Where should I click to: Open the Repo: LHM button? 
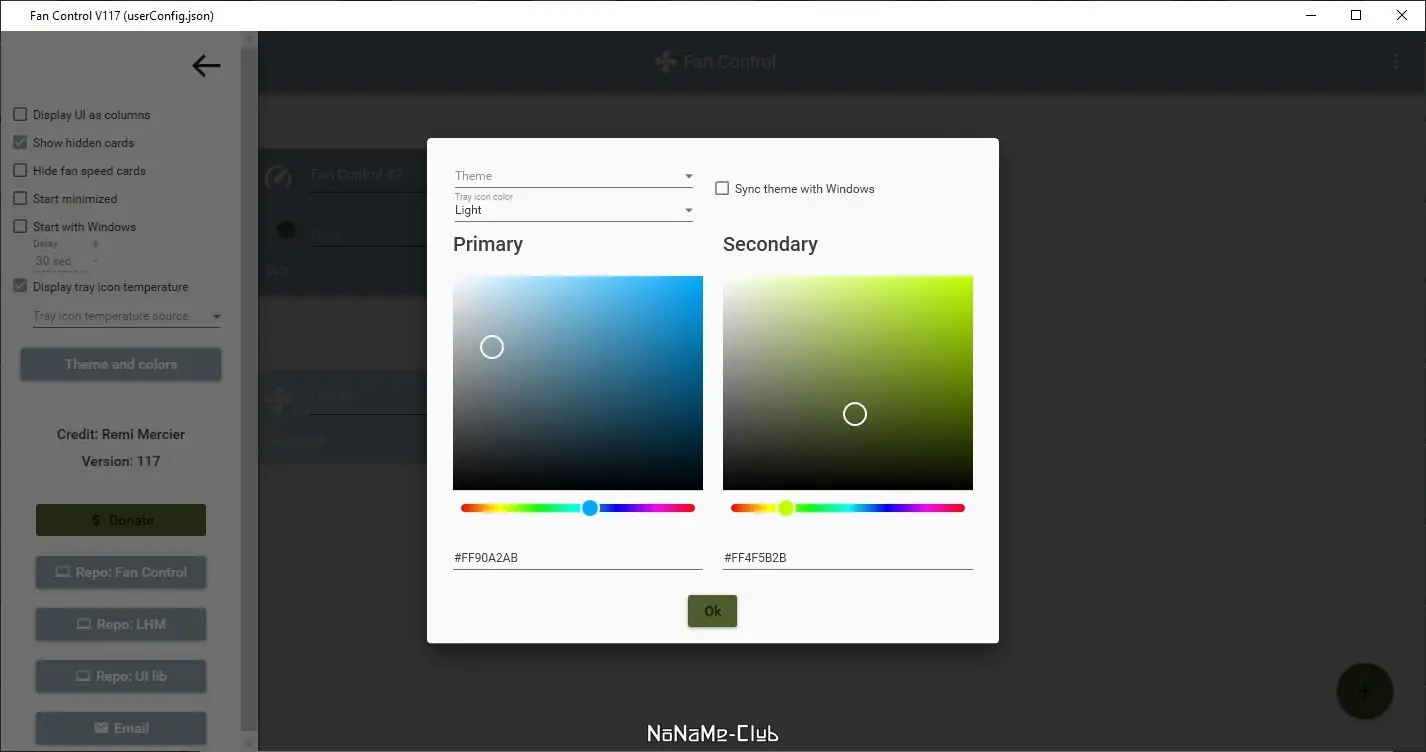coord(121,624)
